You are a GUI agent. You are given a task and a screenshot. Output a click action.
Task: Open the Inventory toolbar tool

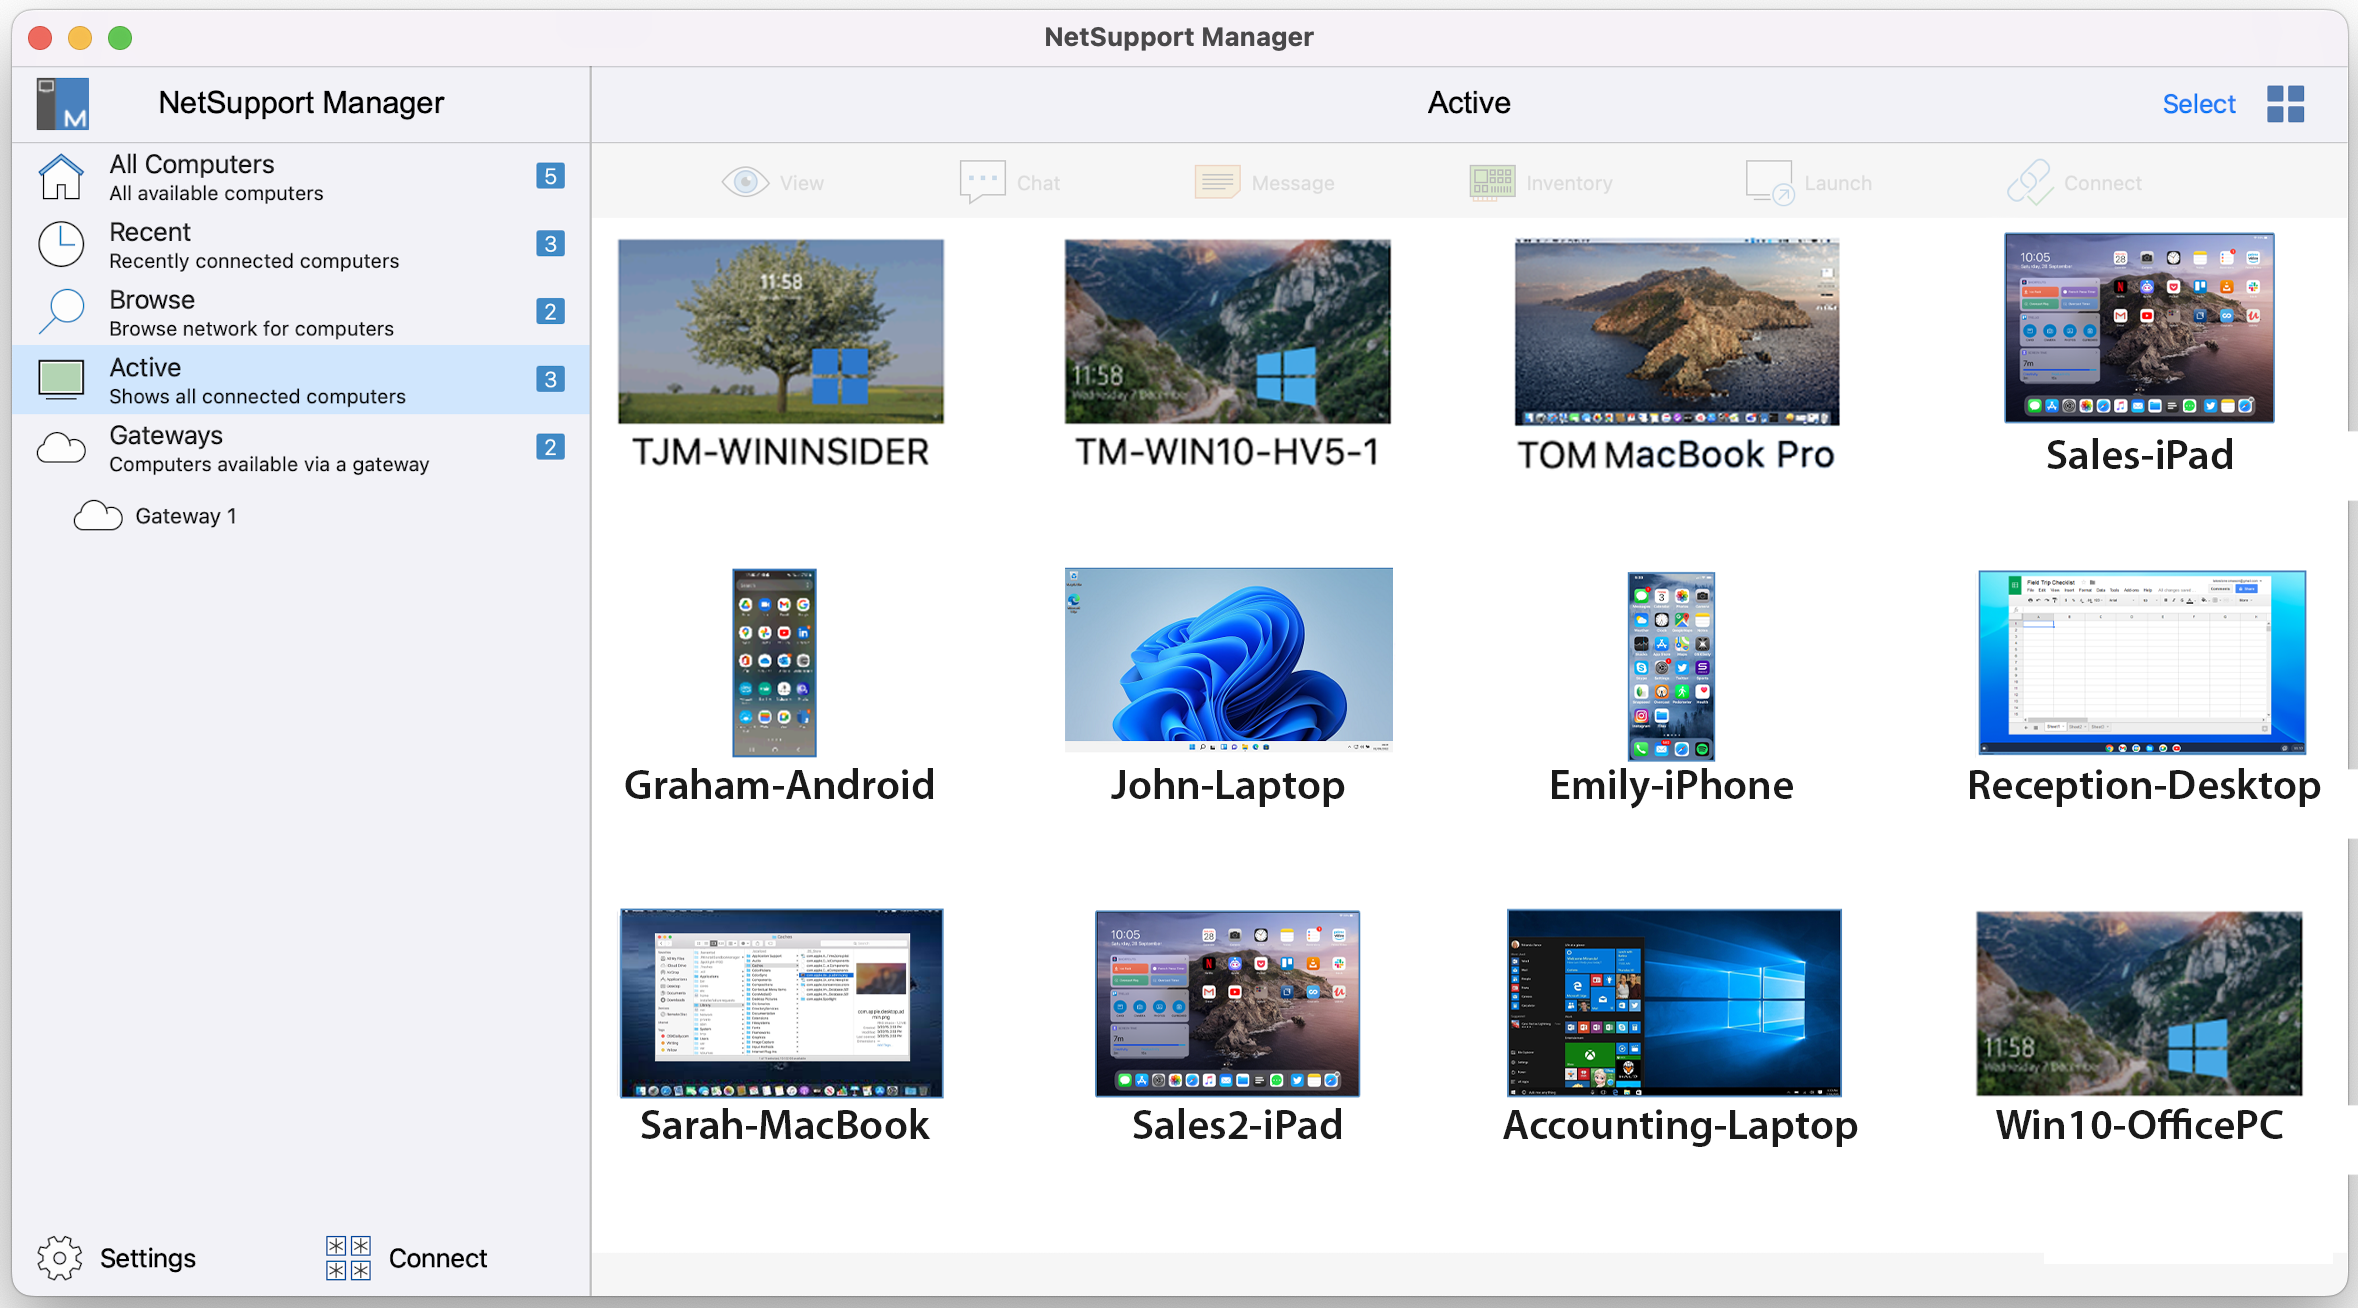point(1492,182)
